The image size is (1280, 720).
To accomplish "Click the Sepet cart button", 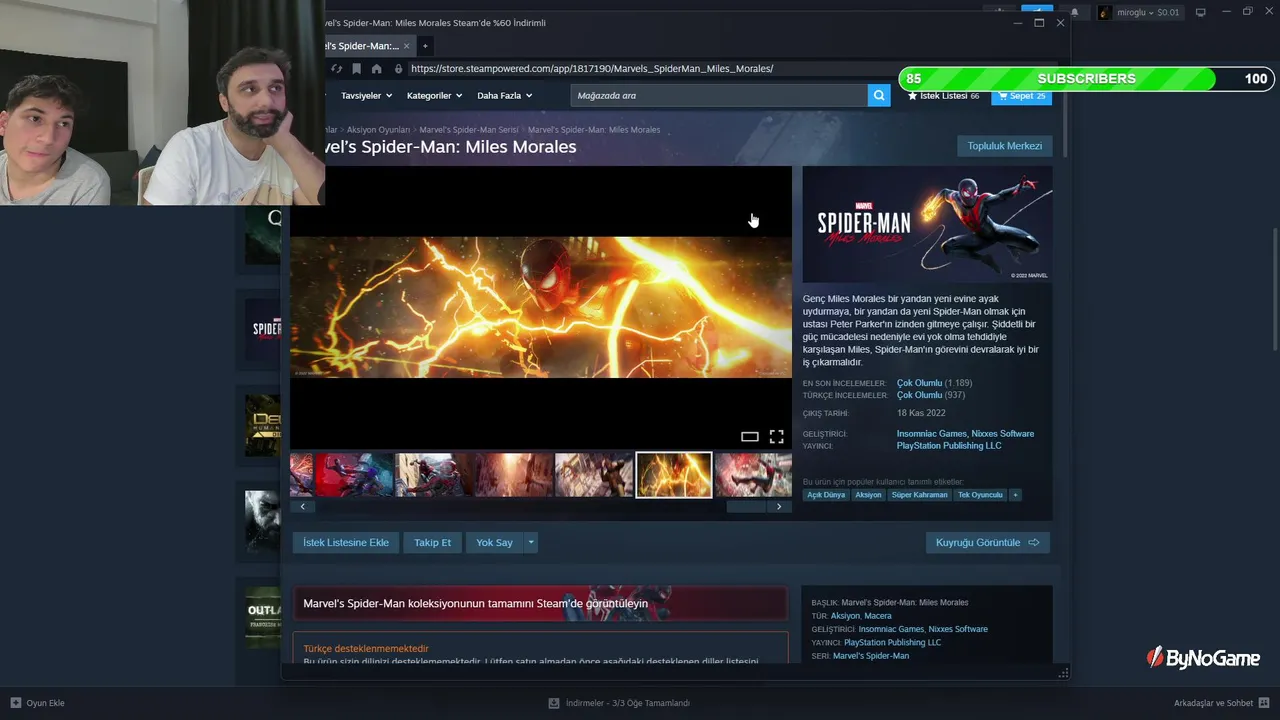I will coord(1021,96).
